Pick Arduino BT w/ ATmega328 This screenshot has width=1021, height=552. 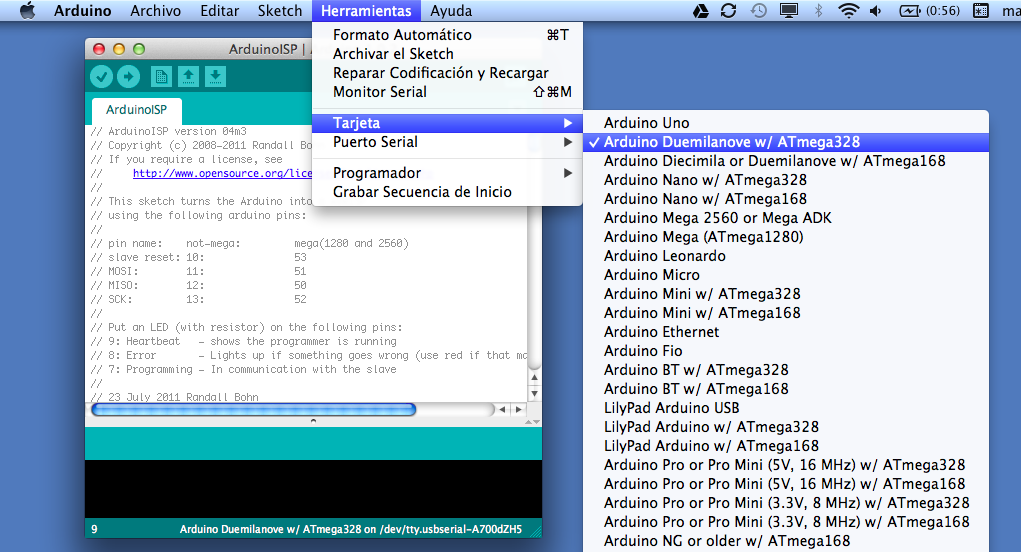coord(786,370)
